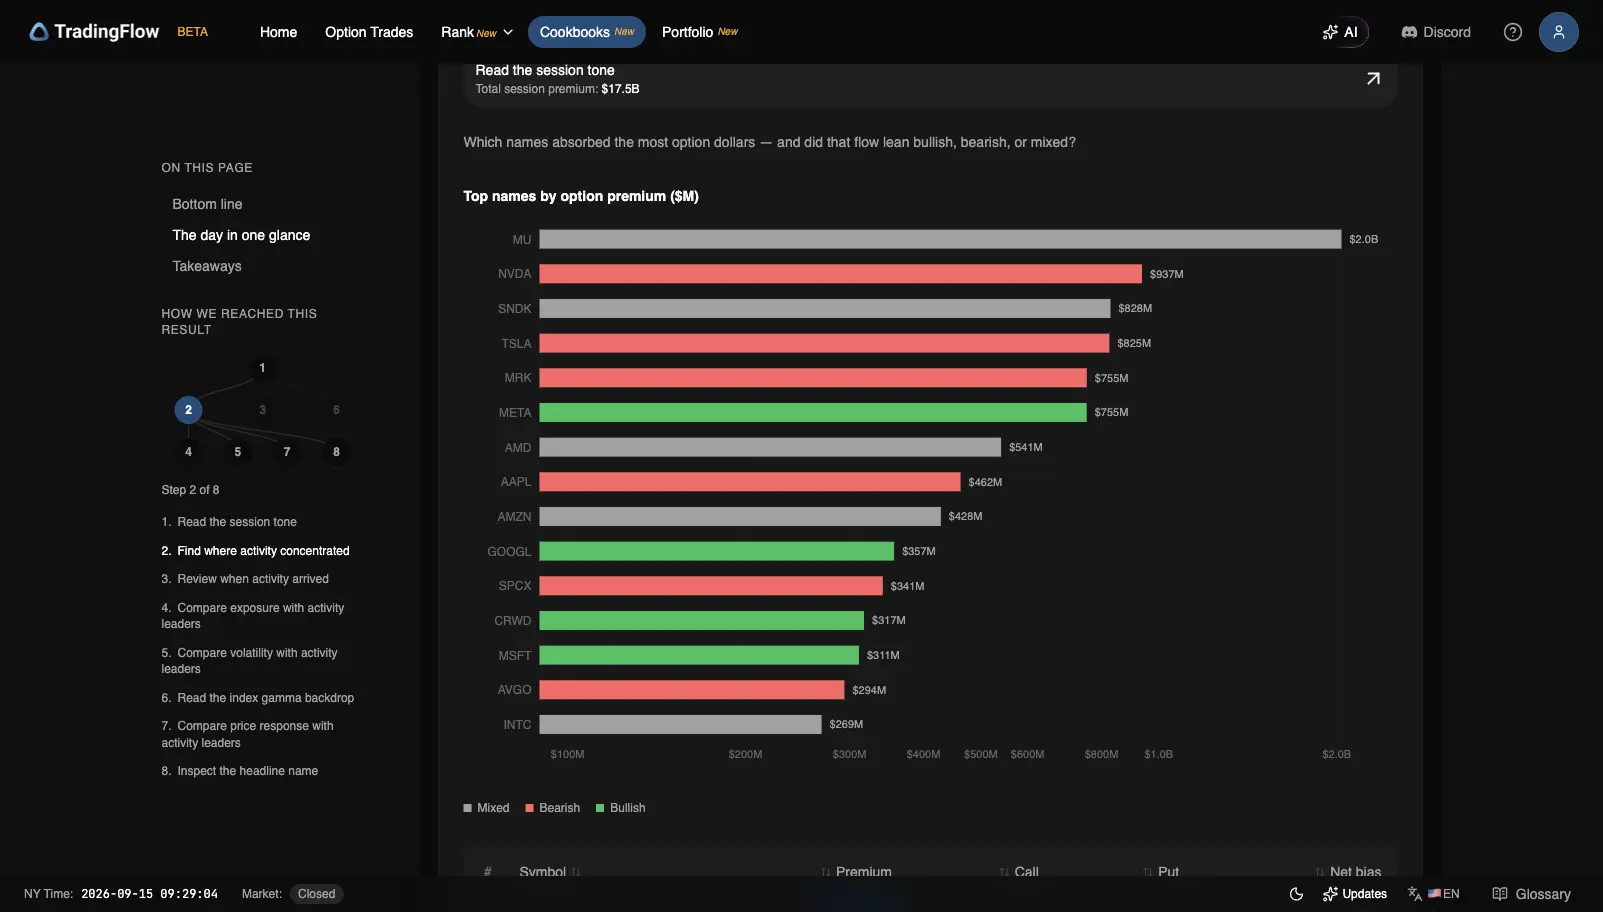The height and width of the screenshot is (912, 1603).
Task: Click the SPCX premium bar
Action: tap(711, 586)
